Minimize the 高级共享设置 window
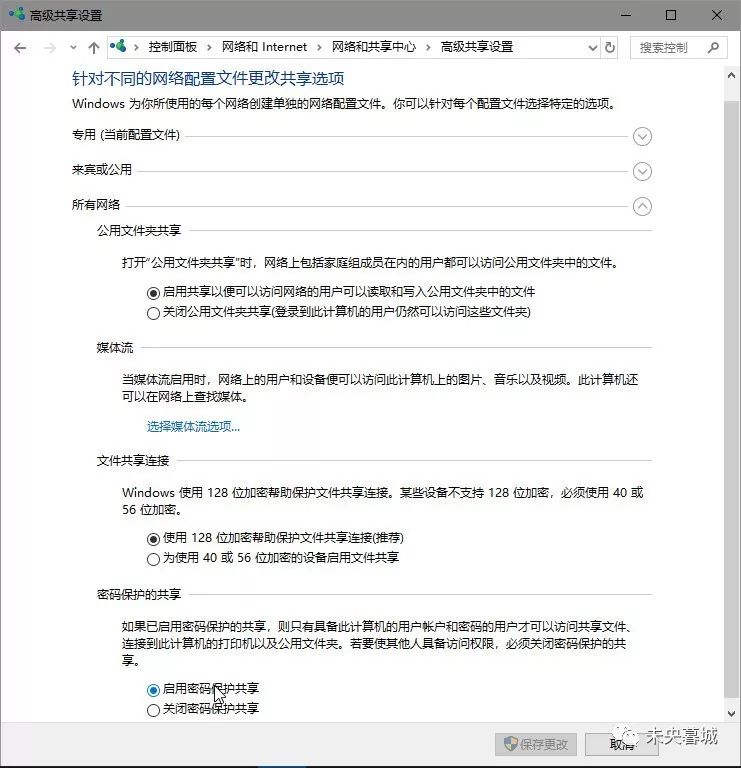The height and width of the screenshot is (768, 741). 625,15
